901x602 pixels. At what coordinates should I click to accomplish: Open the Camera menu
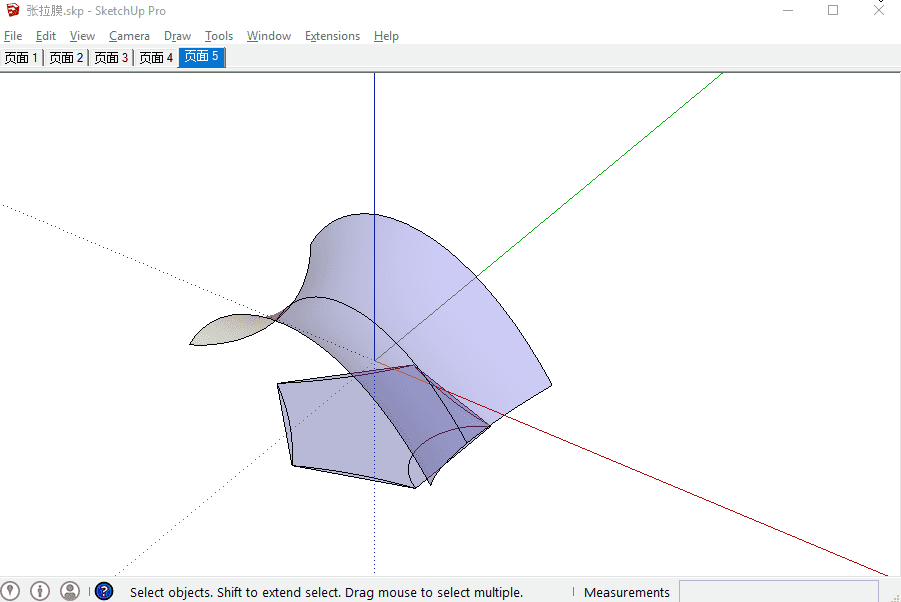point(129,36)
